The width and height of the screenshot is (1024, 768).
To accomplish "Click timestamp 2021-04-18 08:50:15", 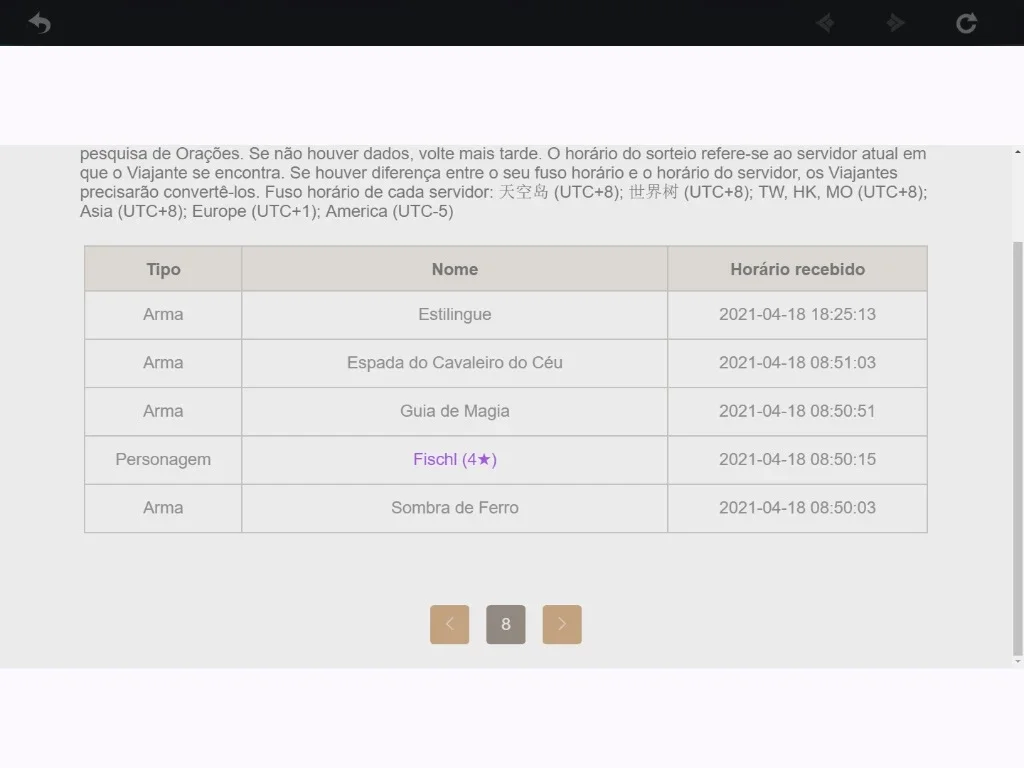I will (x=797, y=459).
